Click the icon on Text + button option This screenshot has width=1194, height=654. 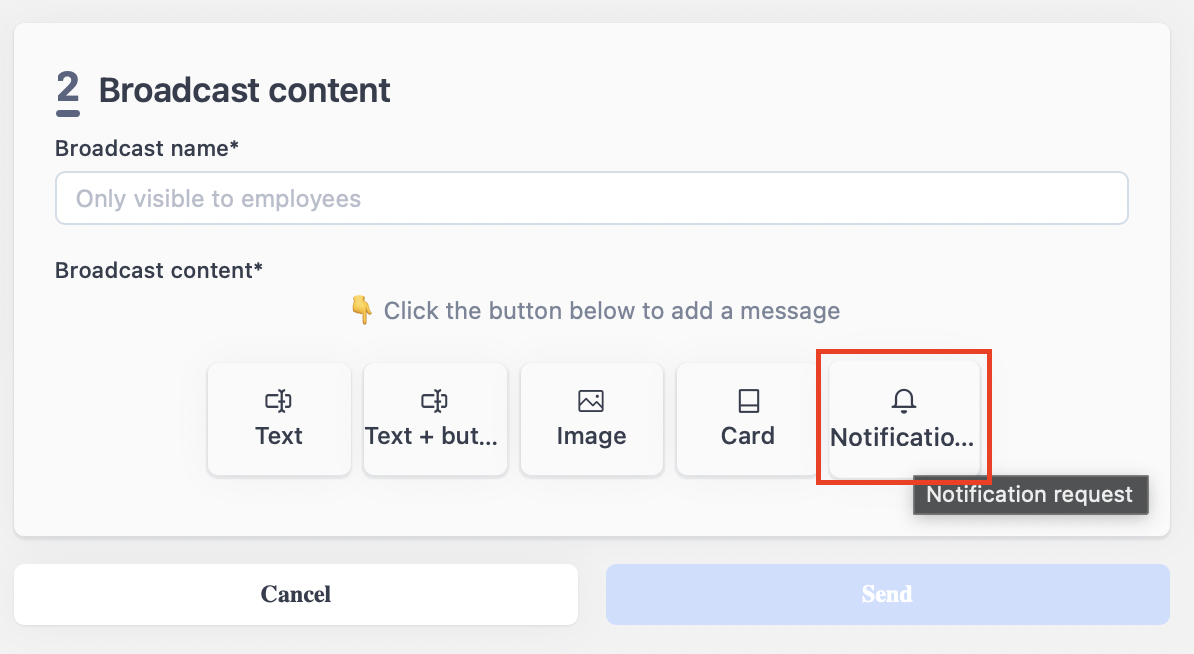coord(435,400)
